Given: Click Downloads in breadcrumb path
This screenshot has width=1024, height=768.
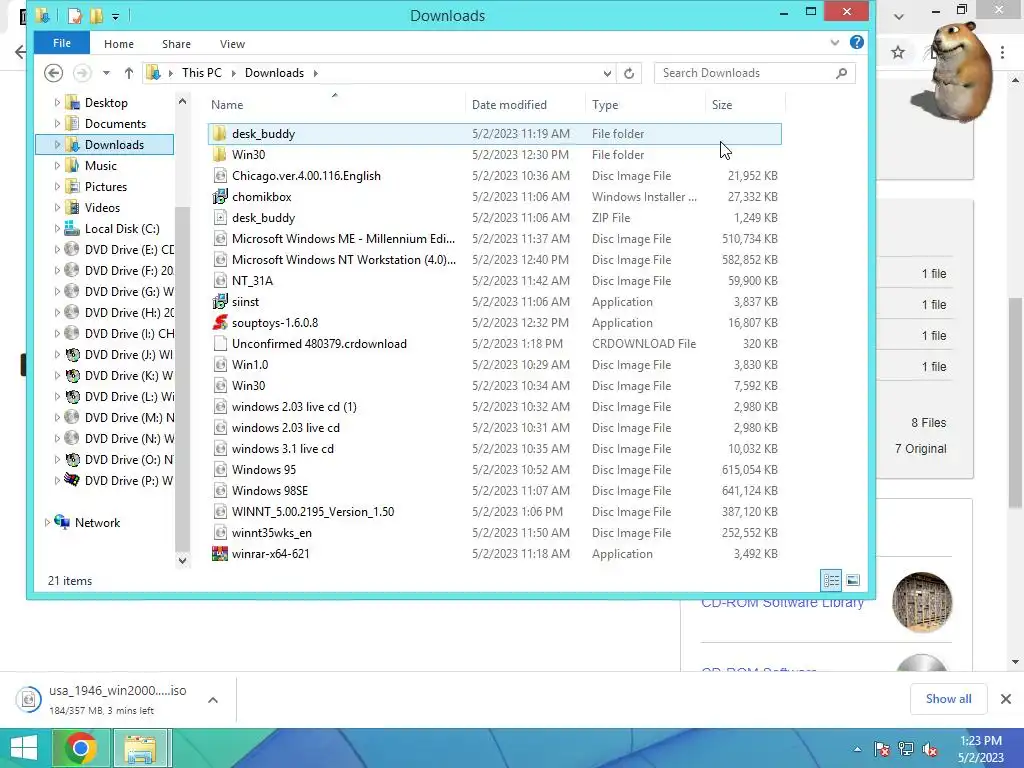Looking at the screenshot, I should [274, 73].
